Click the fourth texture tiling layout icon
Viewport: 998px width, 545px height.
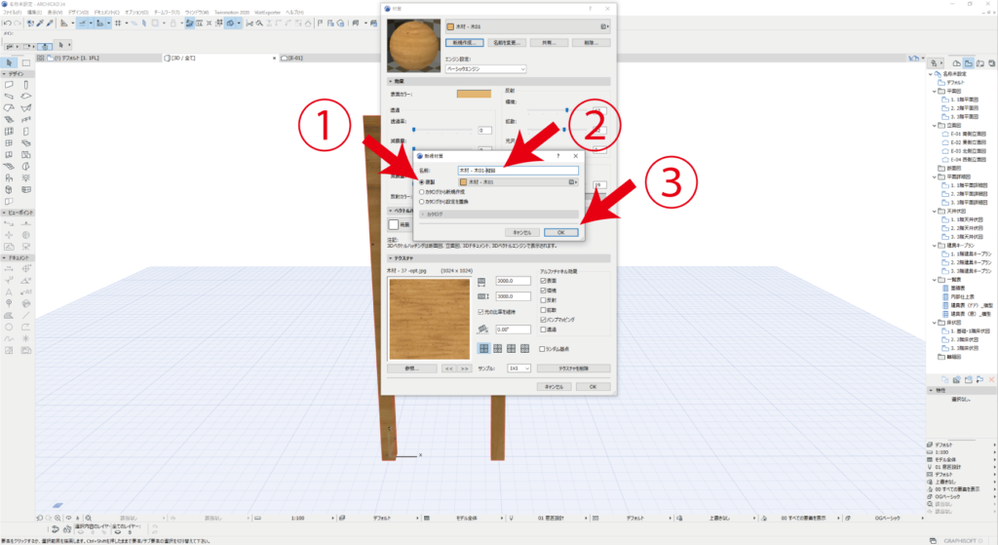coord(524,348)
